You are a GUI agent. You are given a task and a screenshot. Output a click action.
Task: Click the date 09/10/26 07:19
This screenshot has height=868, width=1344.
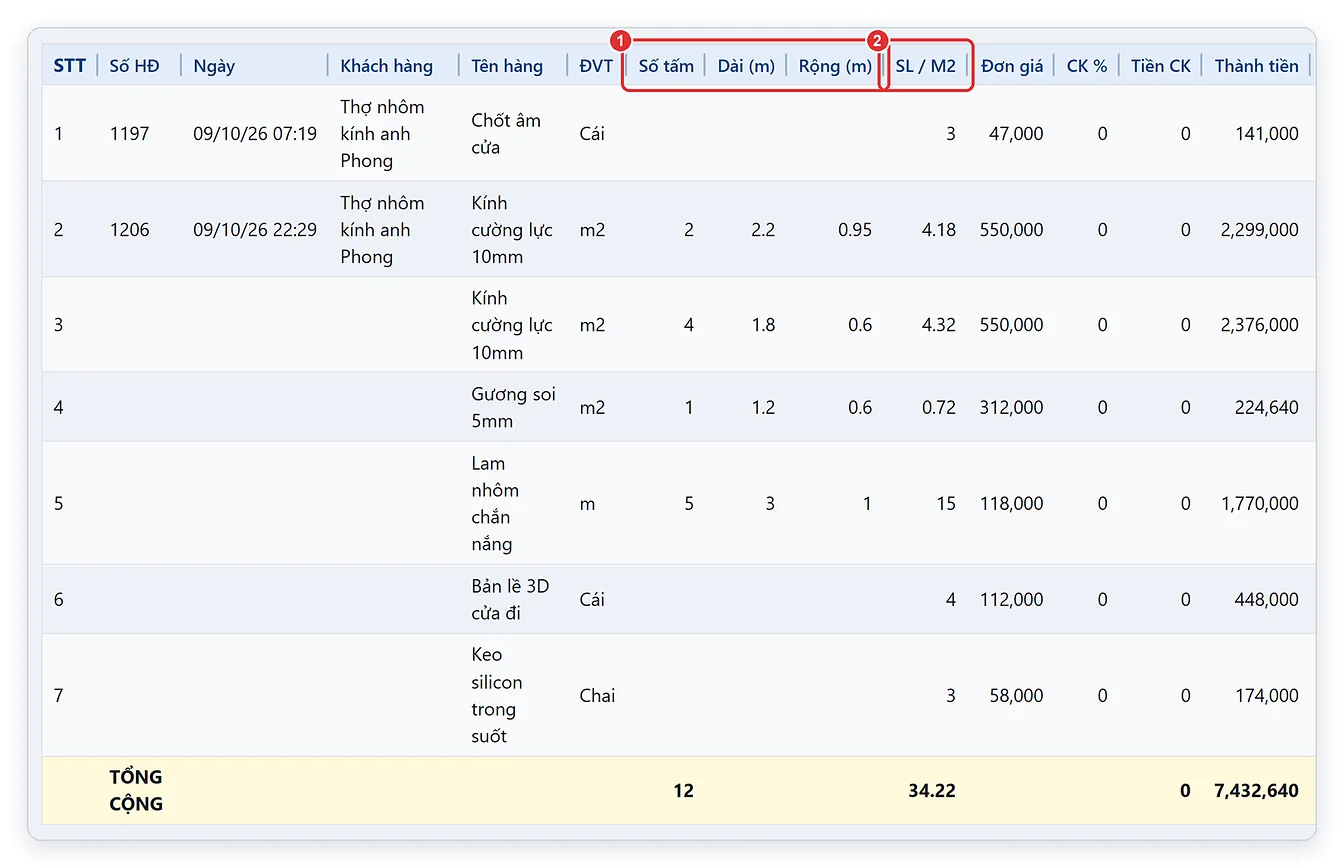pos(255,133)
